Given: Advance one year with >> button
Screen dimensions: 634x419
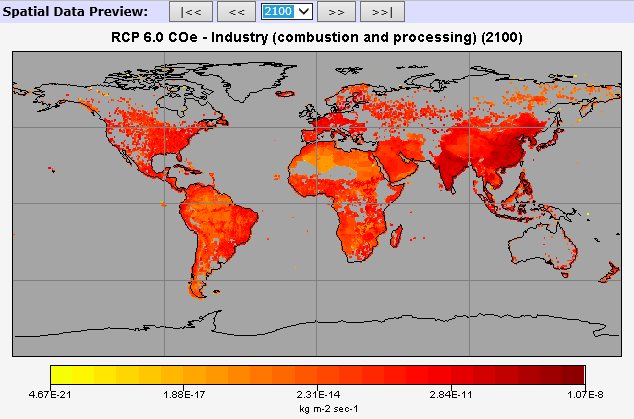Looking at the screenshot, I should coord(337,12).
